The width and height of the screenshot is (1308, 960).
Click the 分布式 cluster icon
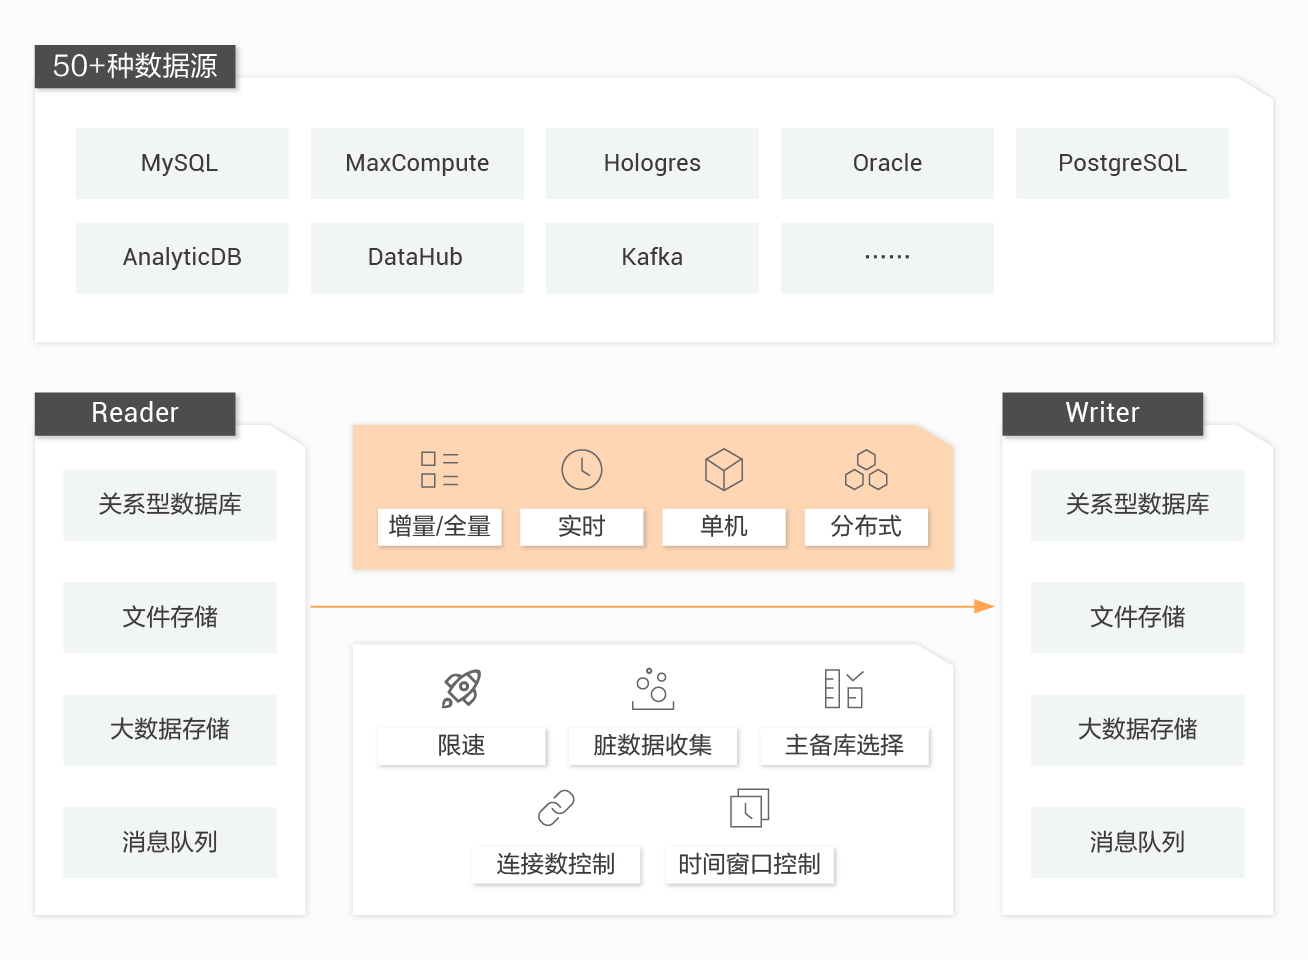tap(866, 468)
